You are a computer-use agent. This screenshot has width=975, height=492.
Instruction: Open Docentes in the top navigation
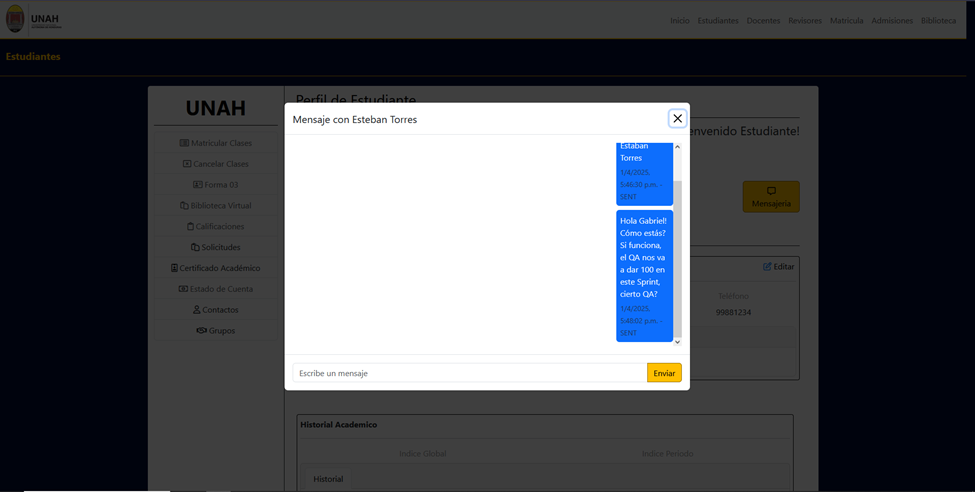pos(763,21)
